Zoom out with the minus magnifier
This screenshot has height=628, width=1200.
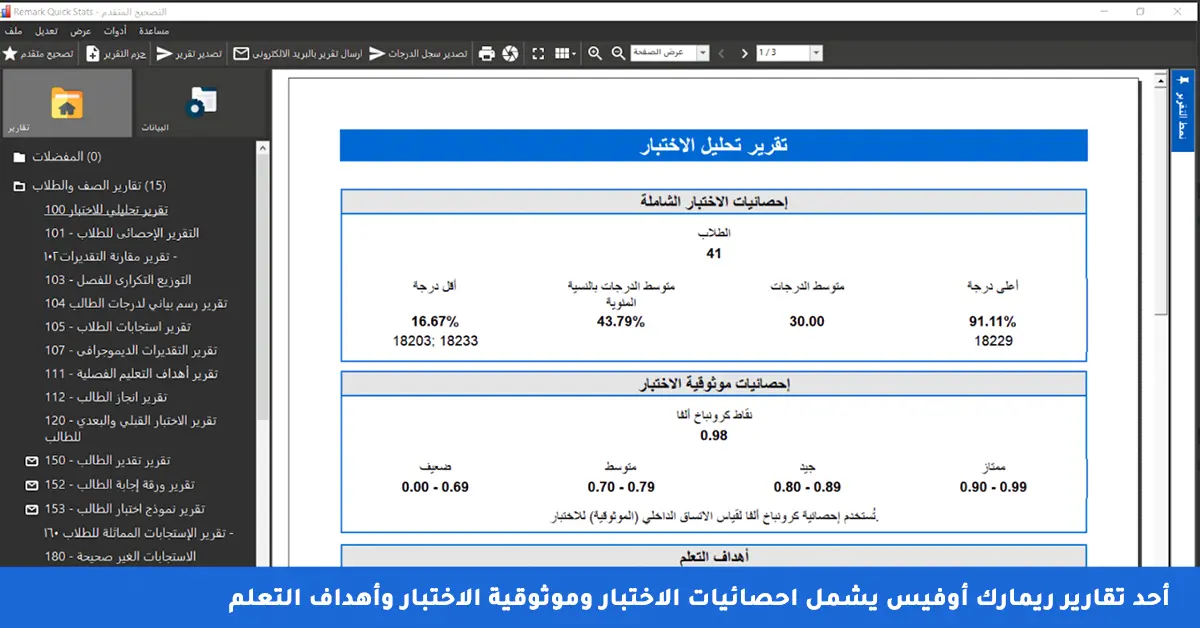[x=618, y=53]
